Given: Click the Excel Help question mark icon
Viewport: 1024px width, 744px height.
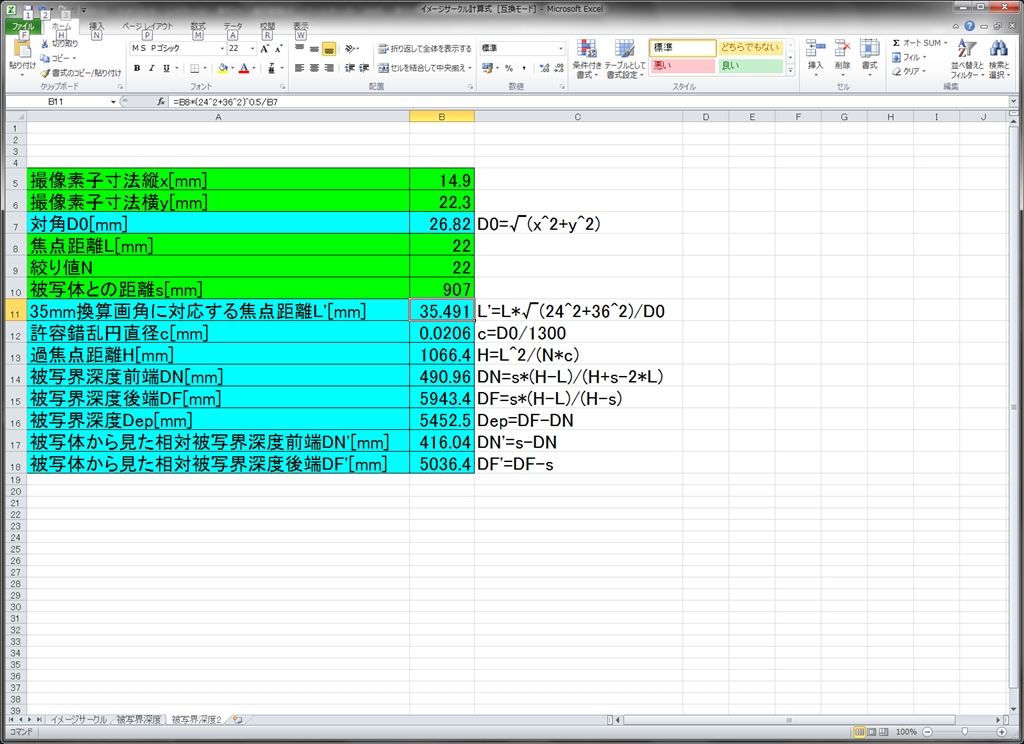Looking at the screenshot, I should tap(970, 26).
